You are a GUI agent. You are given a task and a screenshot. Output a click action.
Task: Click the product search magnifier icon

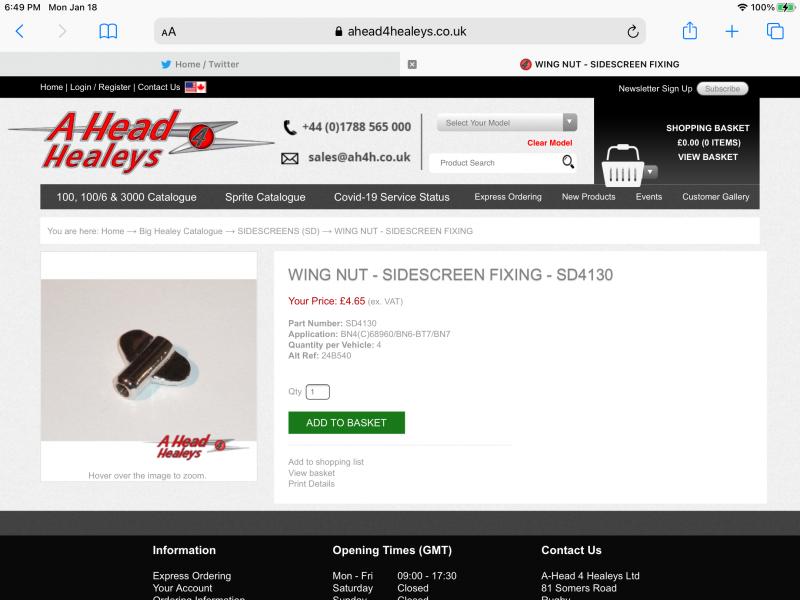pyautogui.click(x=568, y=162)
